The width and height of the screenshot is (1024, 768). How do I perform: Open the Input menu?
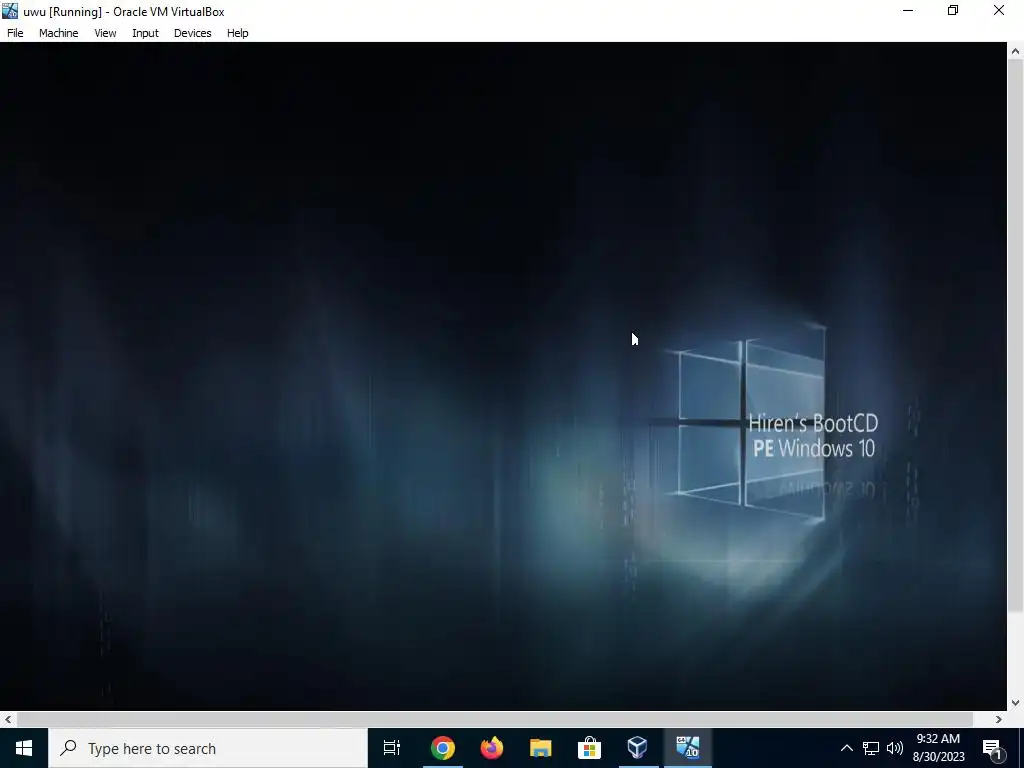(x=145, y=33)
